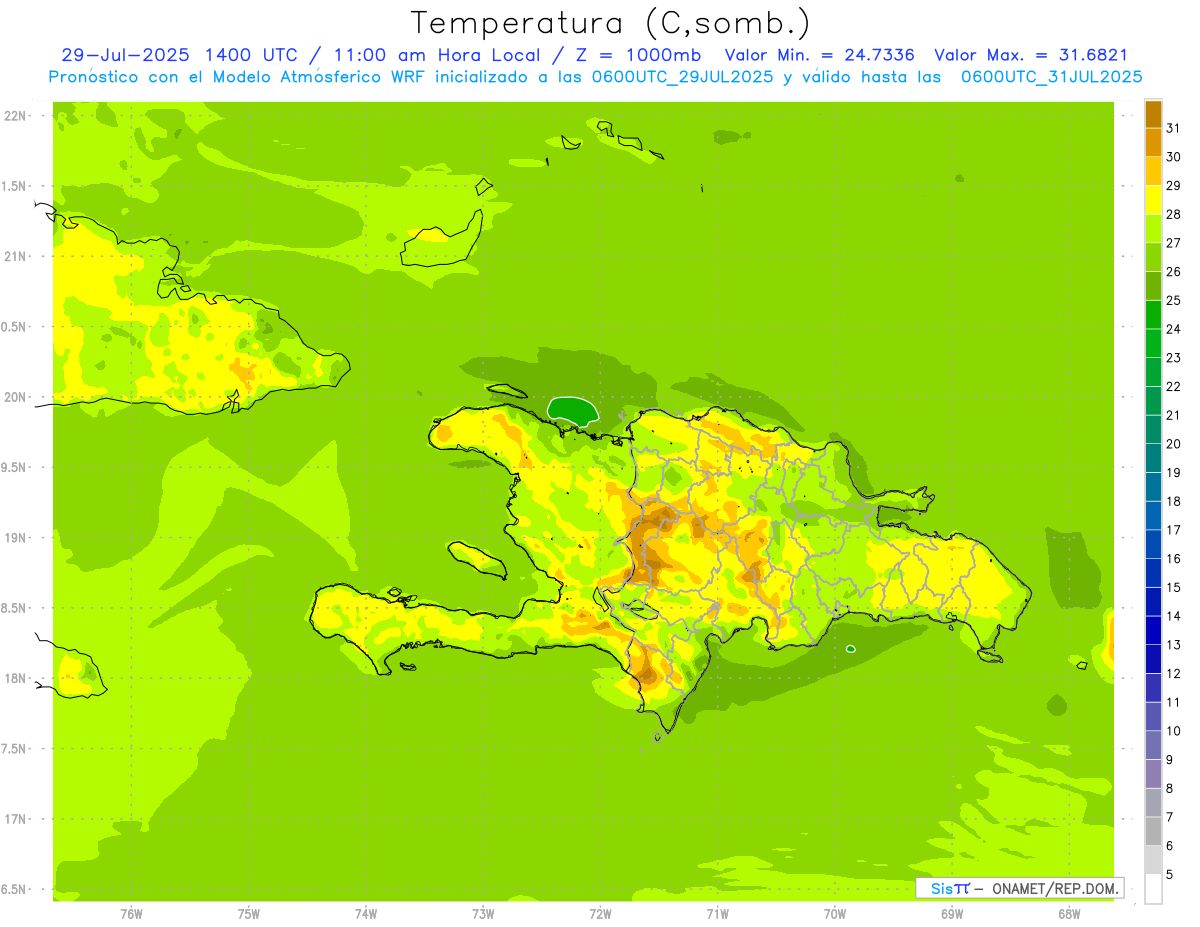Click the latitude label "22N"
This screenshot has width=1200, height=927.
click(x=15, y=116)
